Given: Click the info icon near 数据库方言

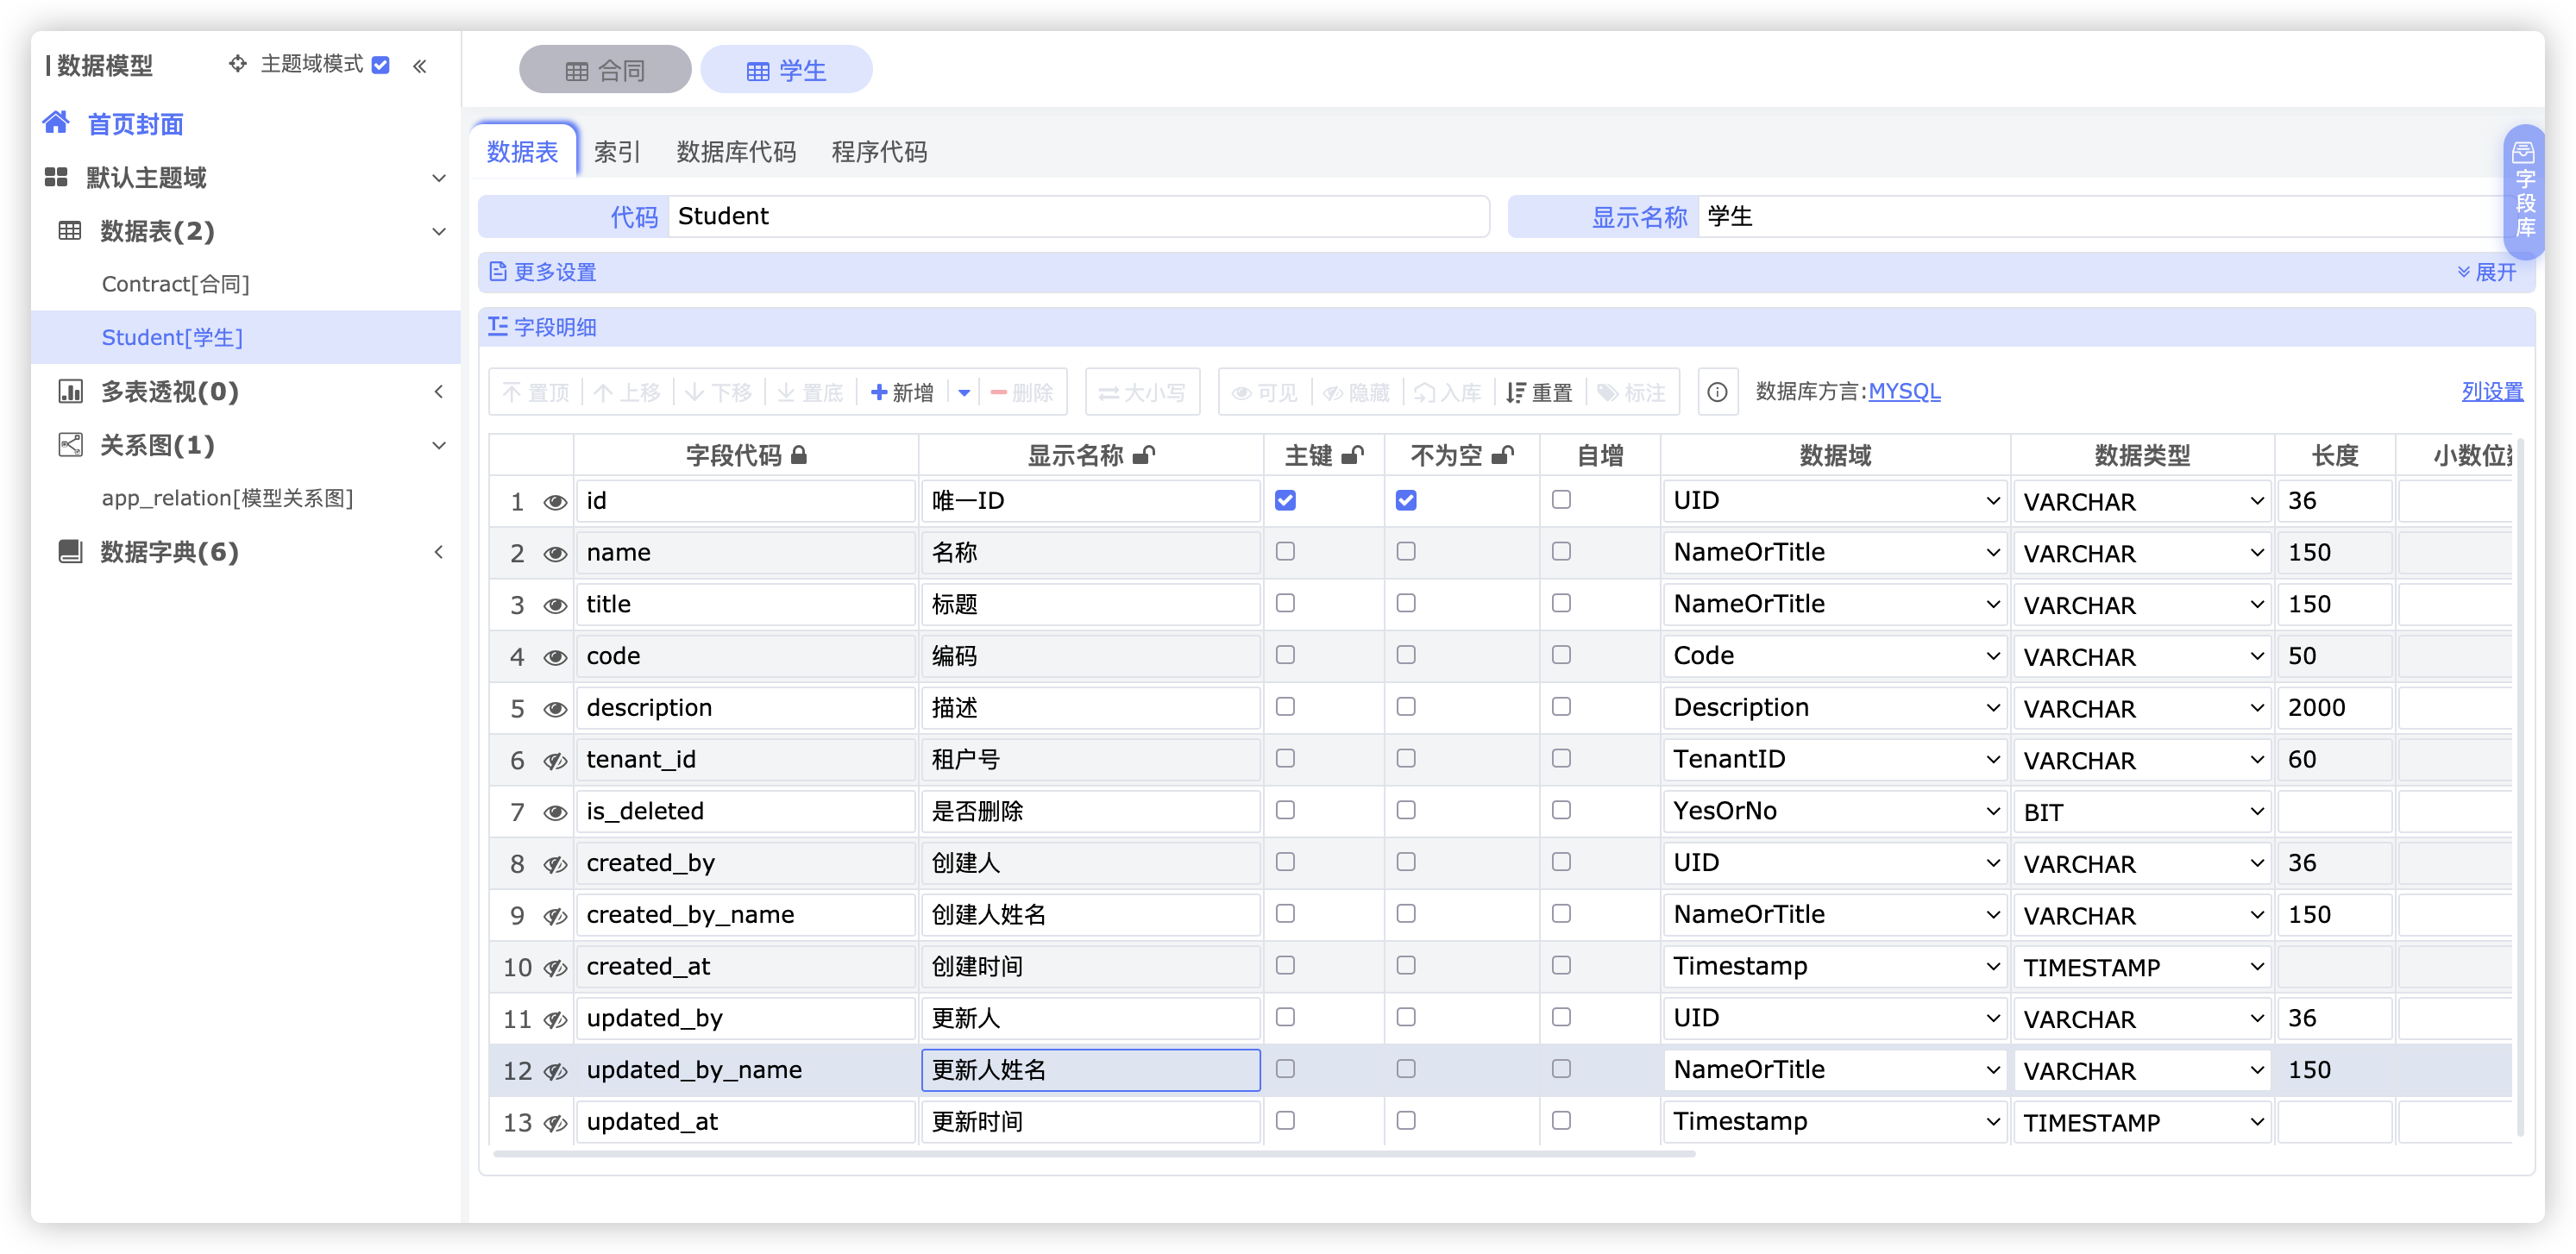Looking at the screenshot, I should (1717, 392).
